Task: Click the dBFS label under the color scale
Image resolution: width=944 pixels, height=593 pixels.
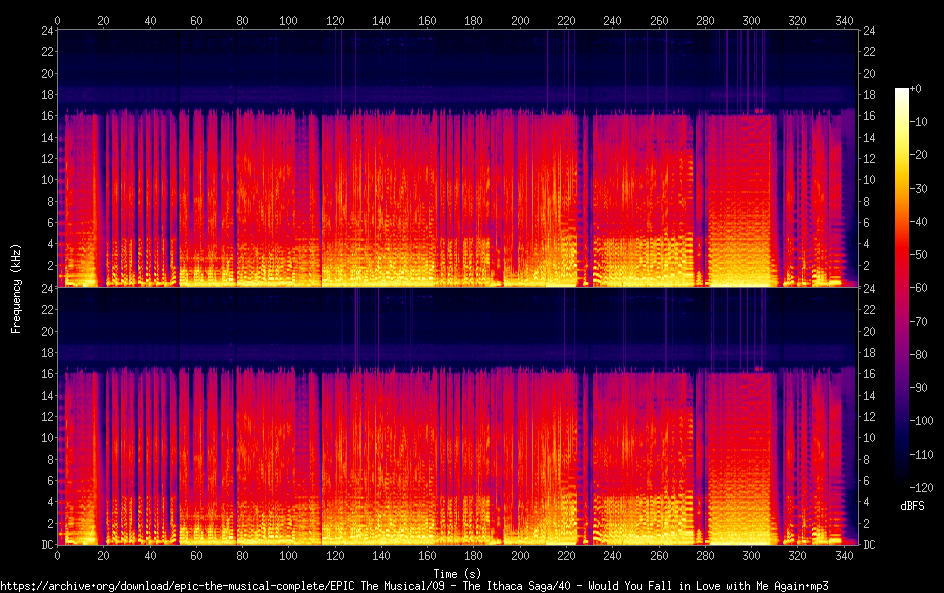Action: click(912, 506)
